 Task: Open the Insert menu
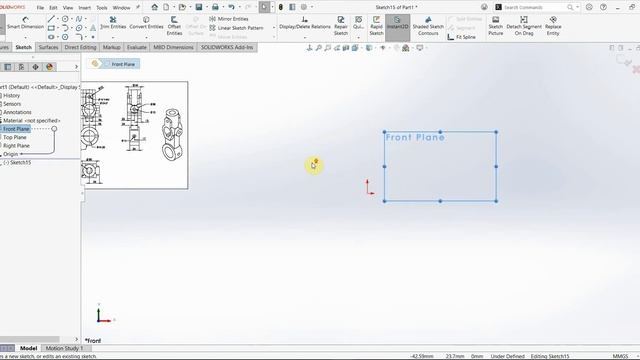pyautogui.click(x=84, y=7)
